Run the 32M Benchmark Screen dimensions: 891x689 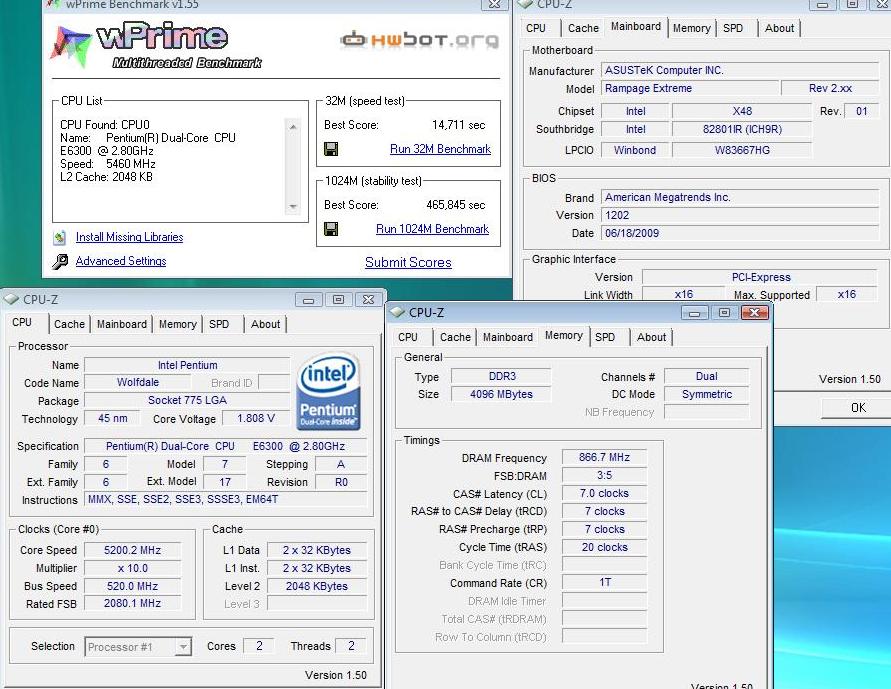(x=440, y=149)
